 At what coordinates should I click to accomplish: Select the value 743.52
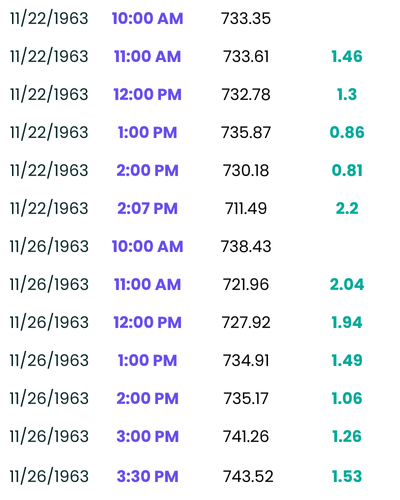(248, 476)
